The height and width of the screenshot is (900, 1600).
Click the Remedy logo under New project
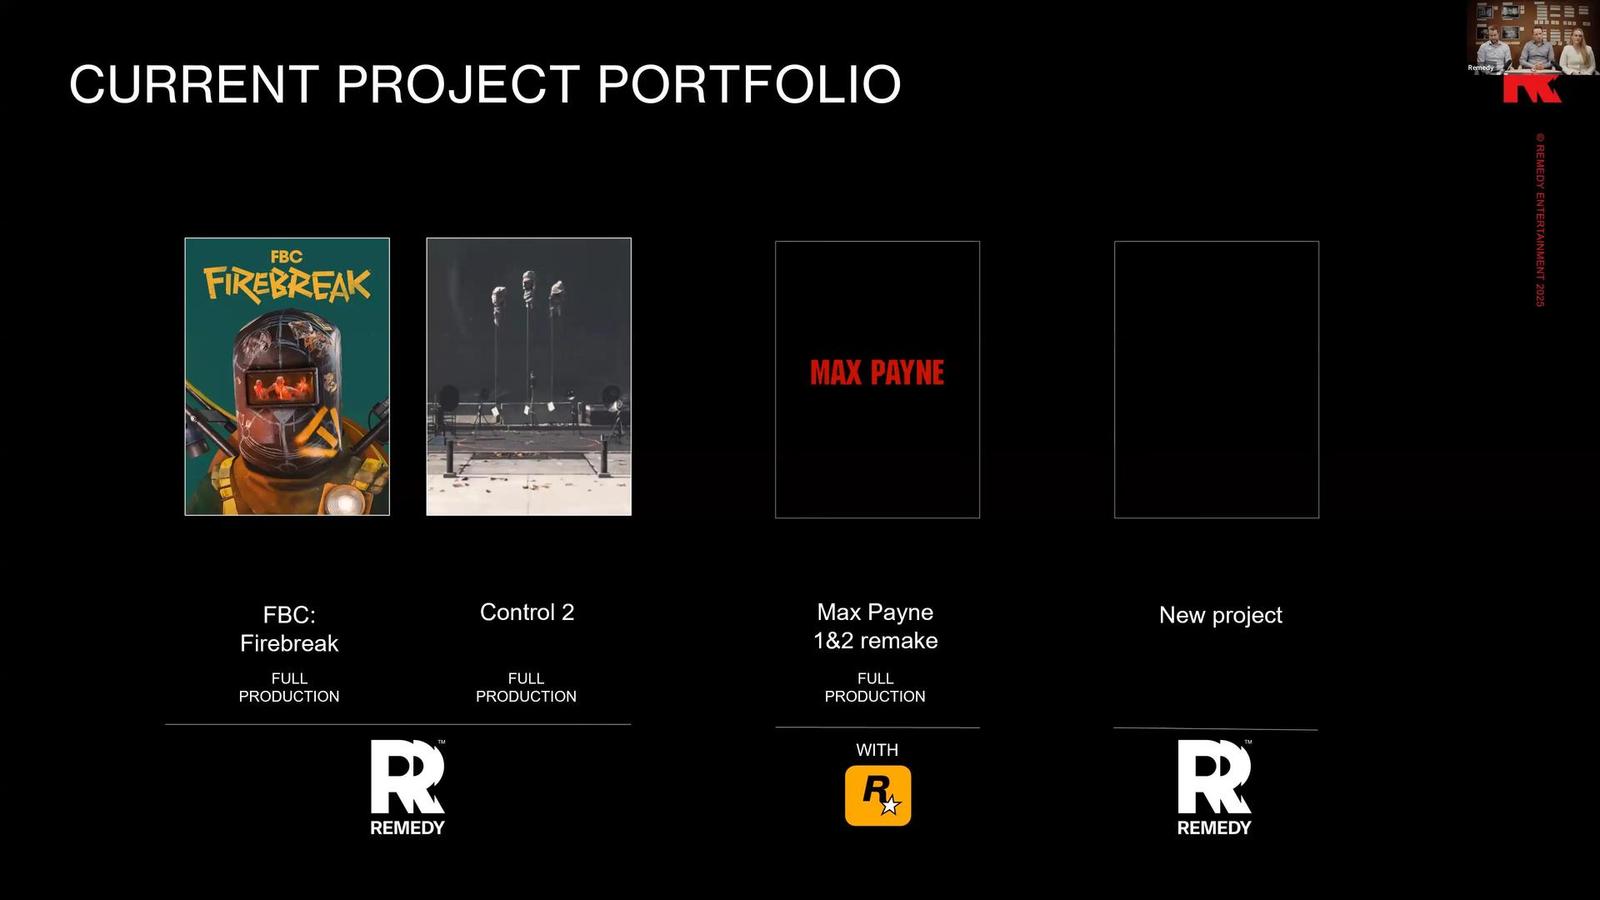pos(1214,787)
